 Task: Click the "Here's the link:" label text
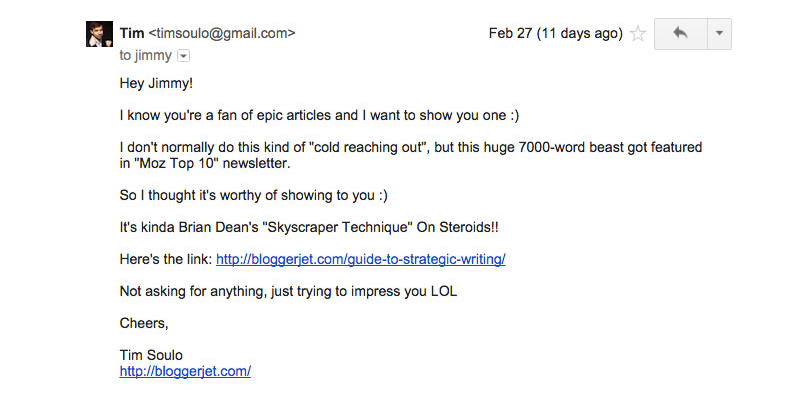coord(165,259)
